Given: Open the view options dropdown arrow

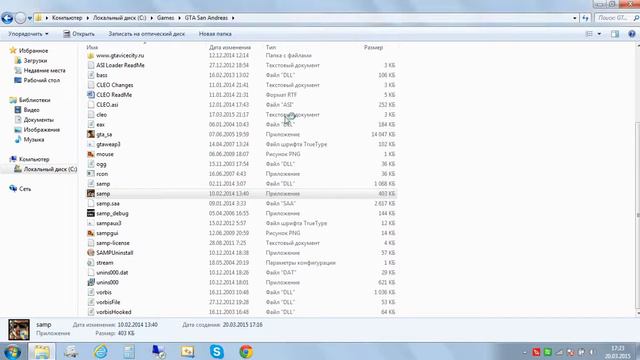Looking at the screenshot, I should pyautogui.click(x=599, y=34).
